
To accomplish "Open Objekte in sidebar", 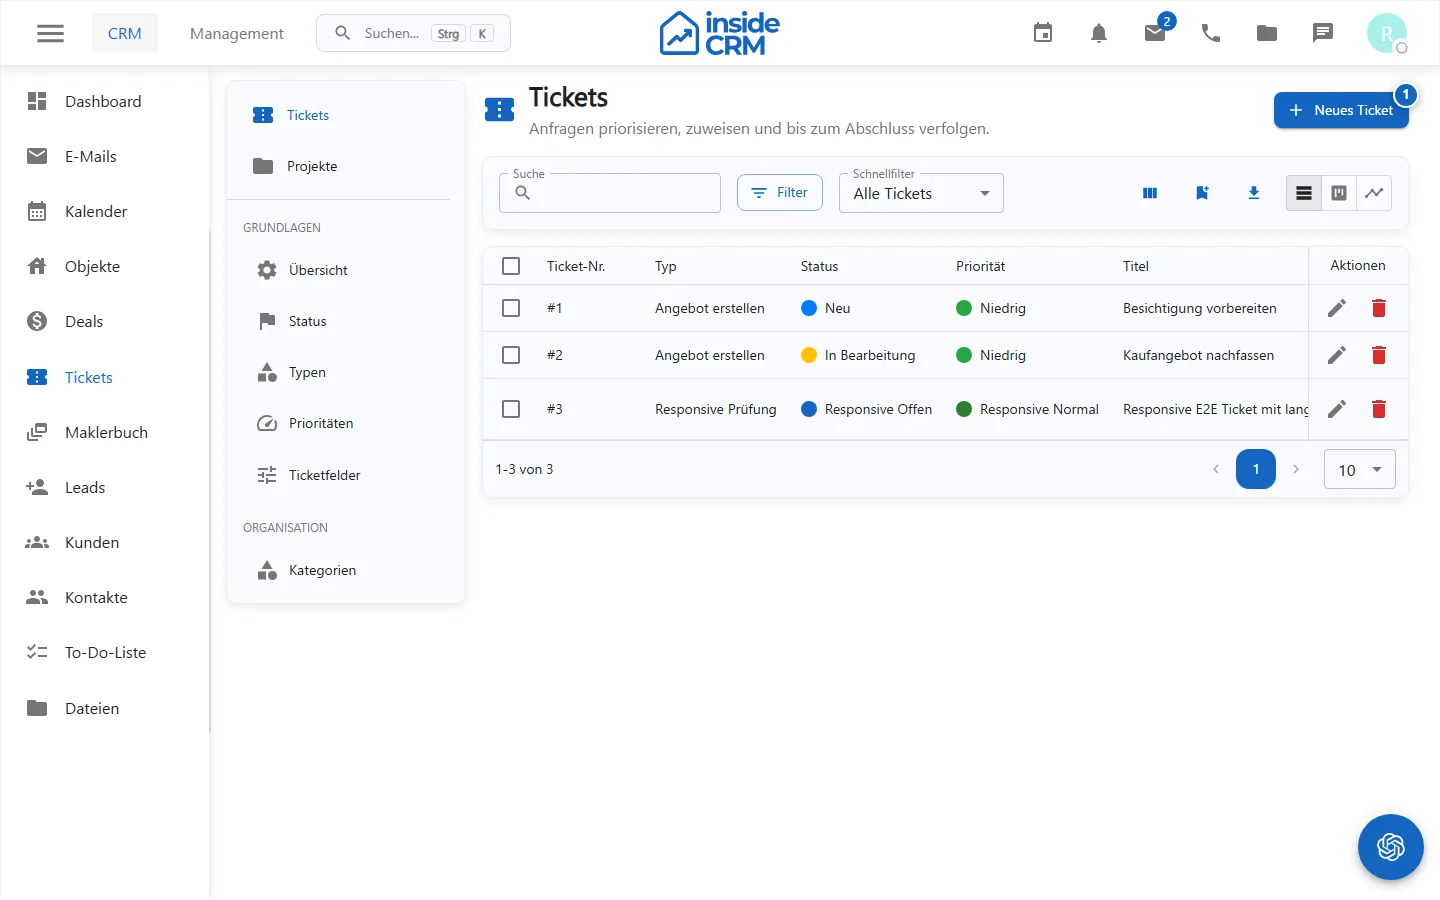I will coord(105,266).
